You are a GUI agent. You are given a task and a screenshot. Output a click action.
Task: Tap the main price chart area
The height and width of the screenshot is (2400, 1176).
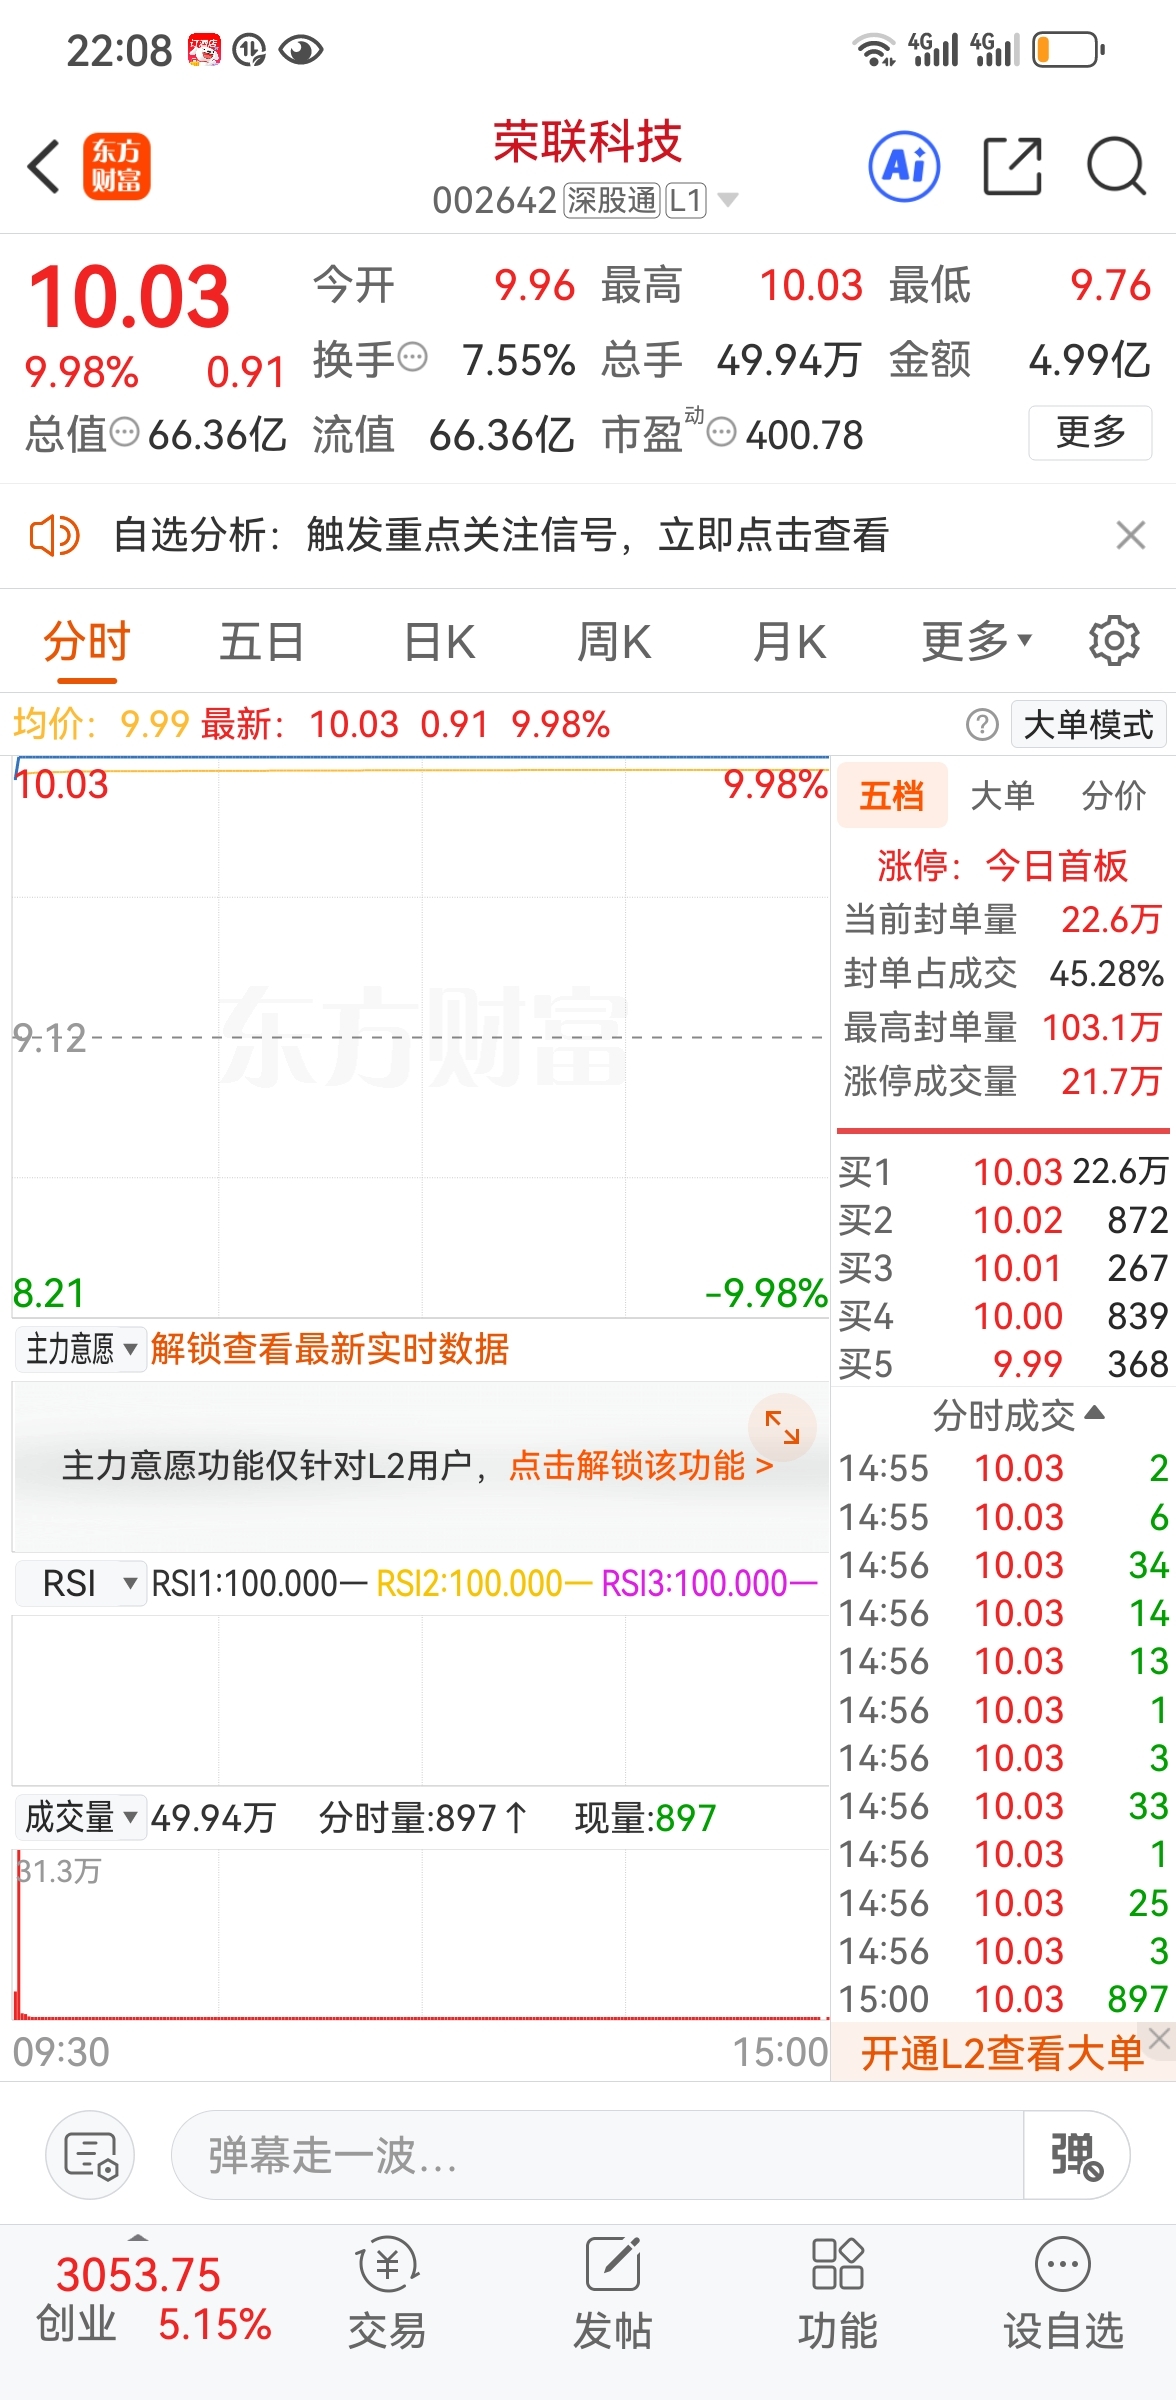(421, 1037)
